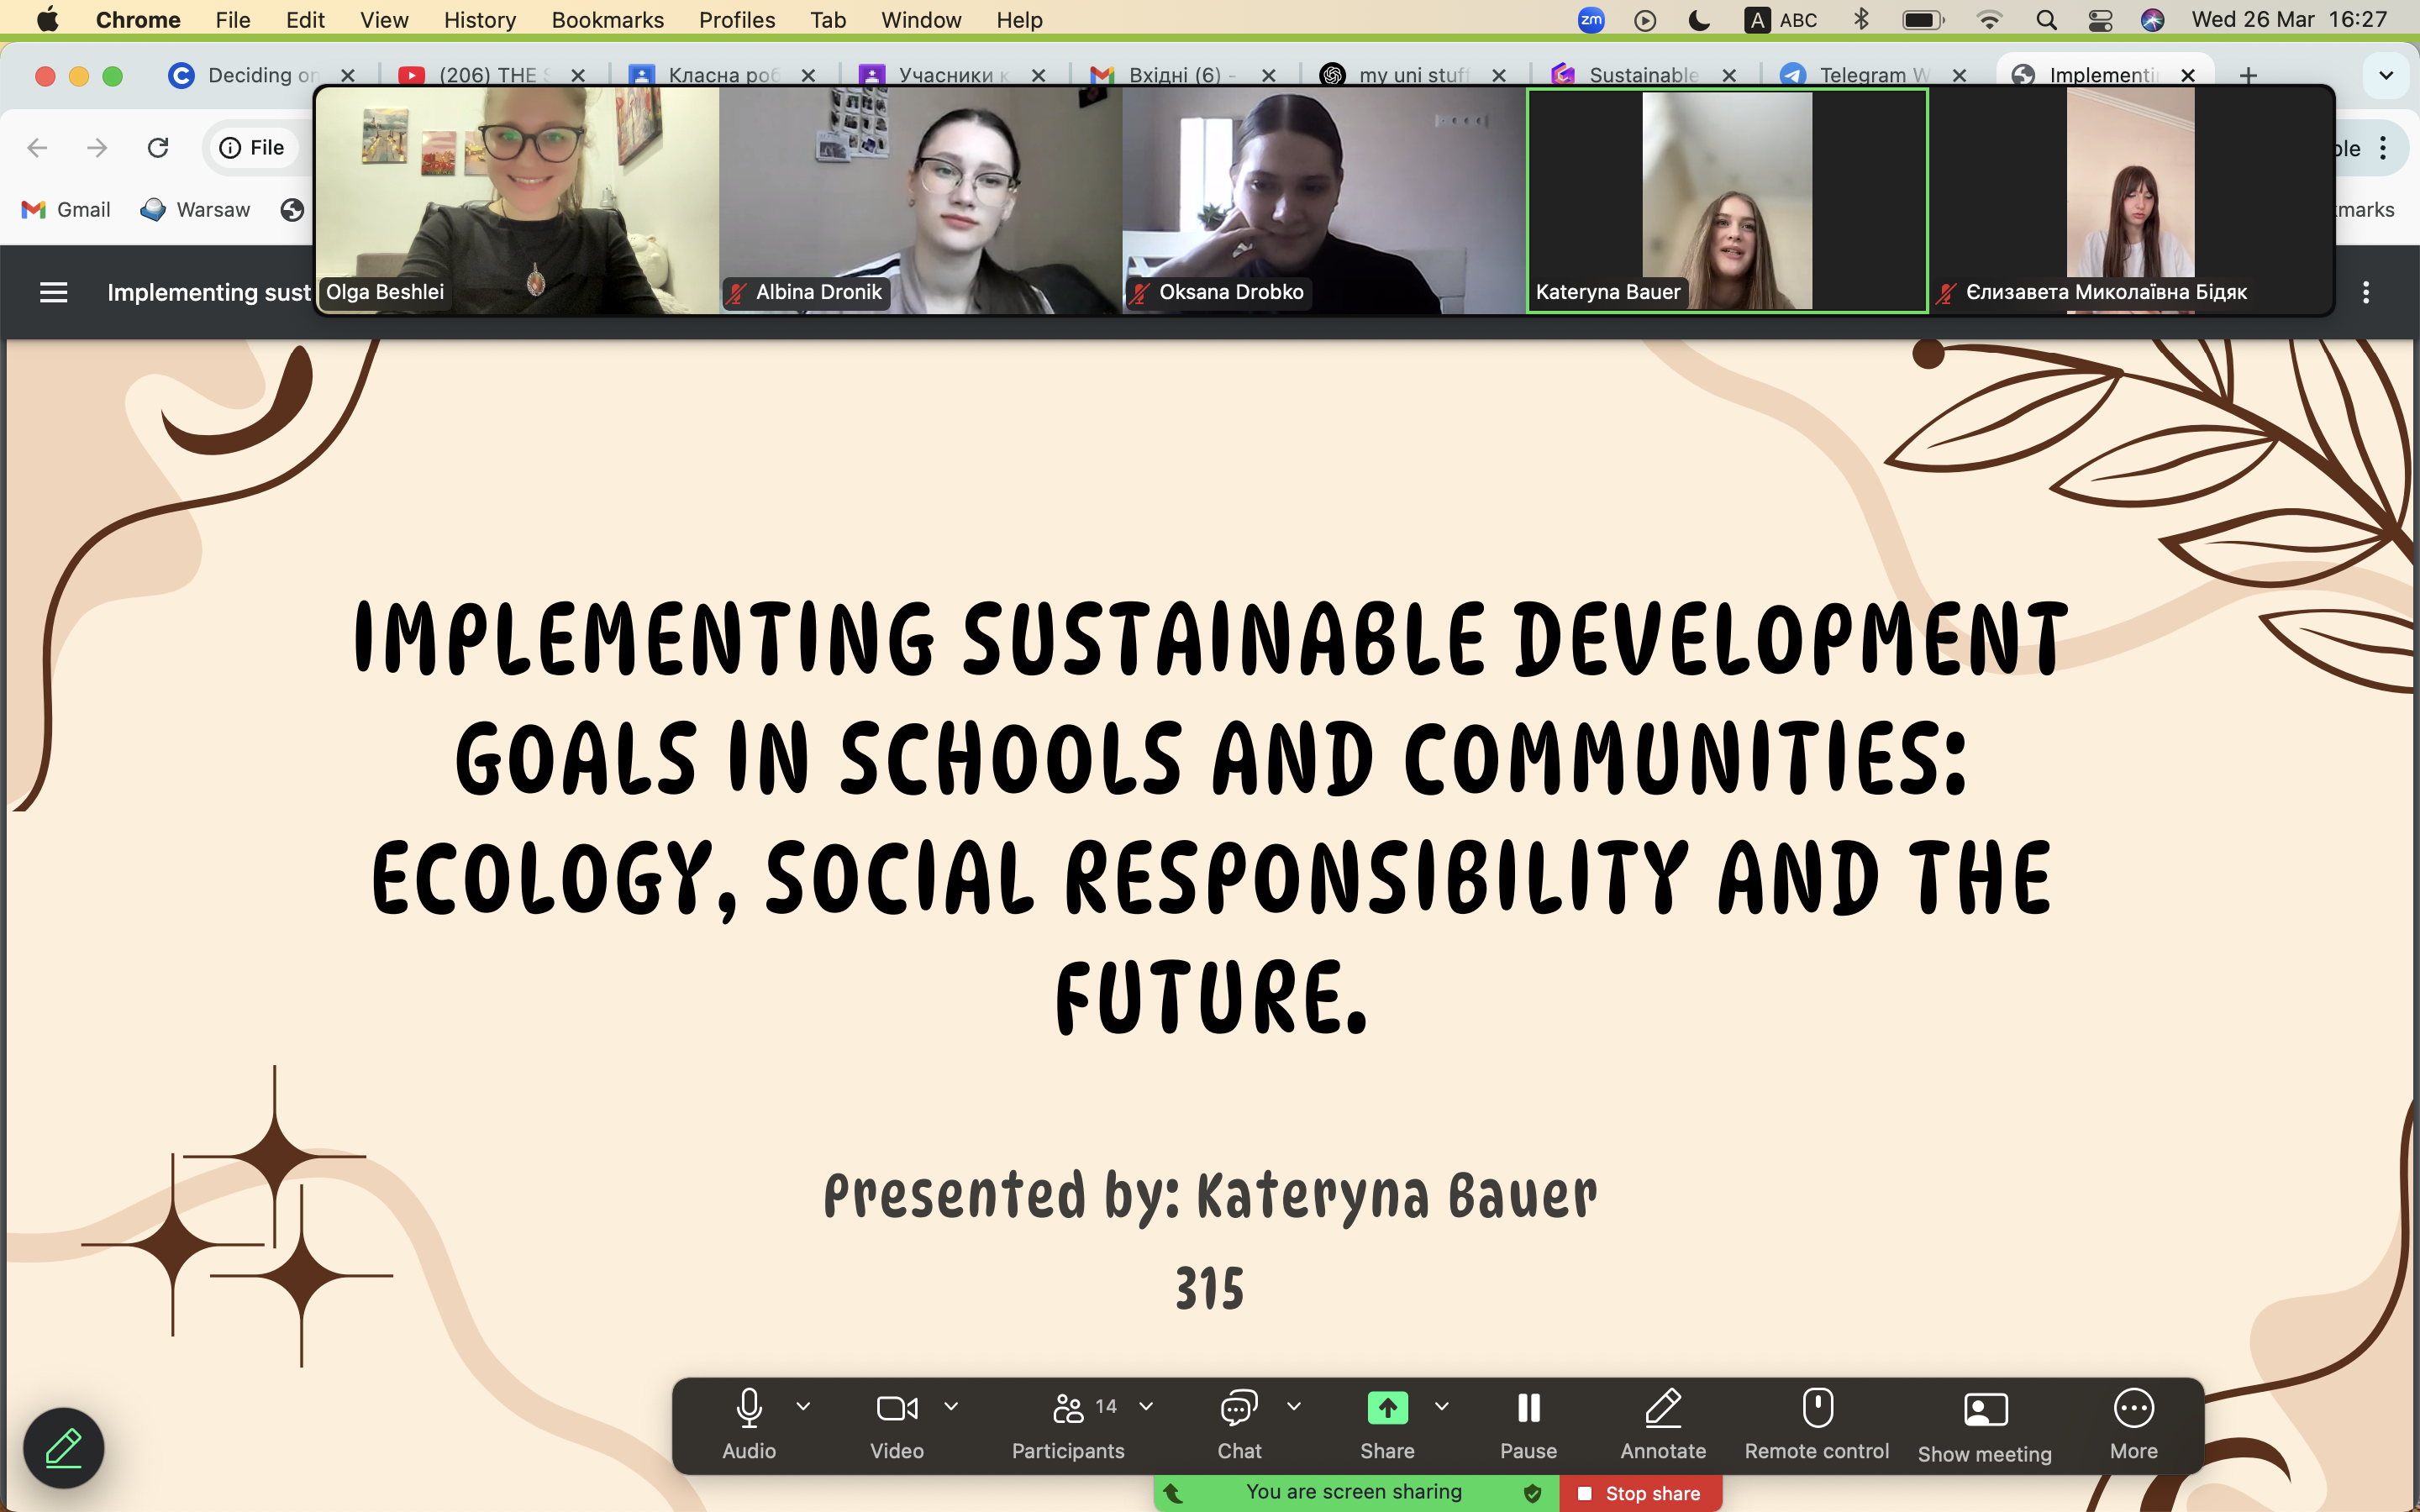Image resolution: width=2420 pixels, height=1512 pixels.
Task: Expand the Share options arrow
Action: coord(1441,1406)
